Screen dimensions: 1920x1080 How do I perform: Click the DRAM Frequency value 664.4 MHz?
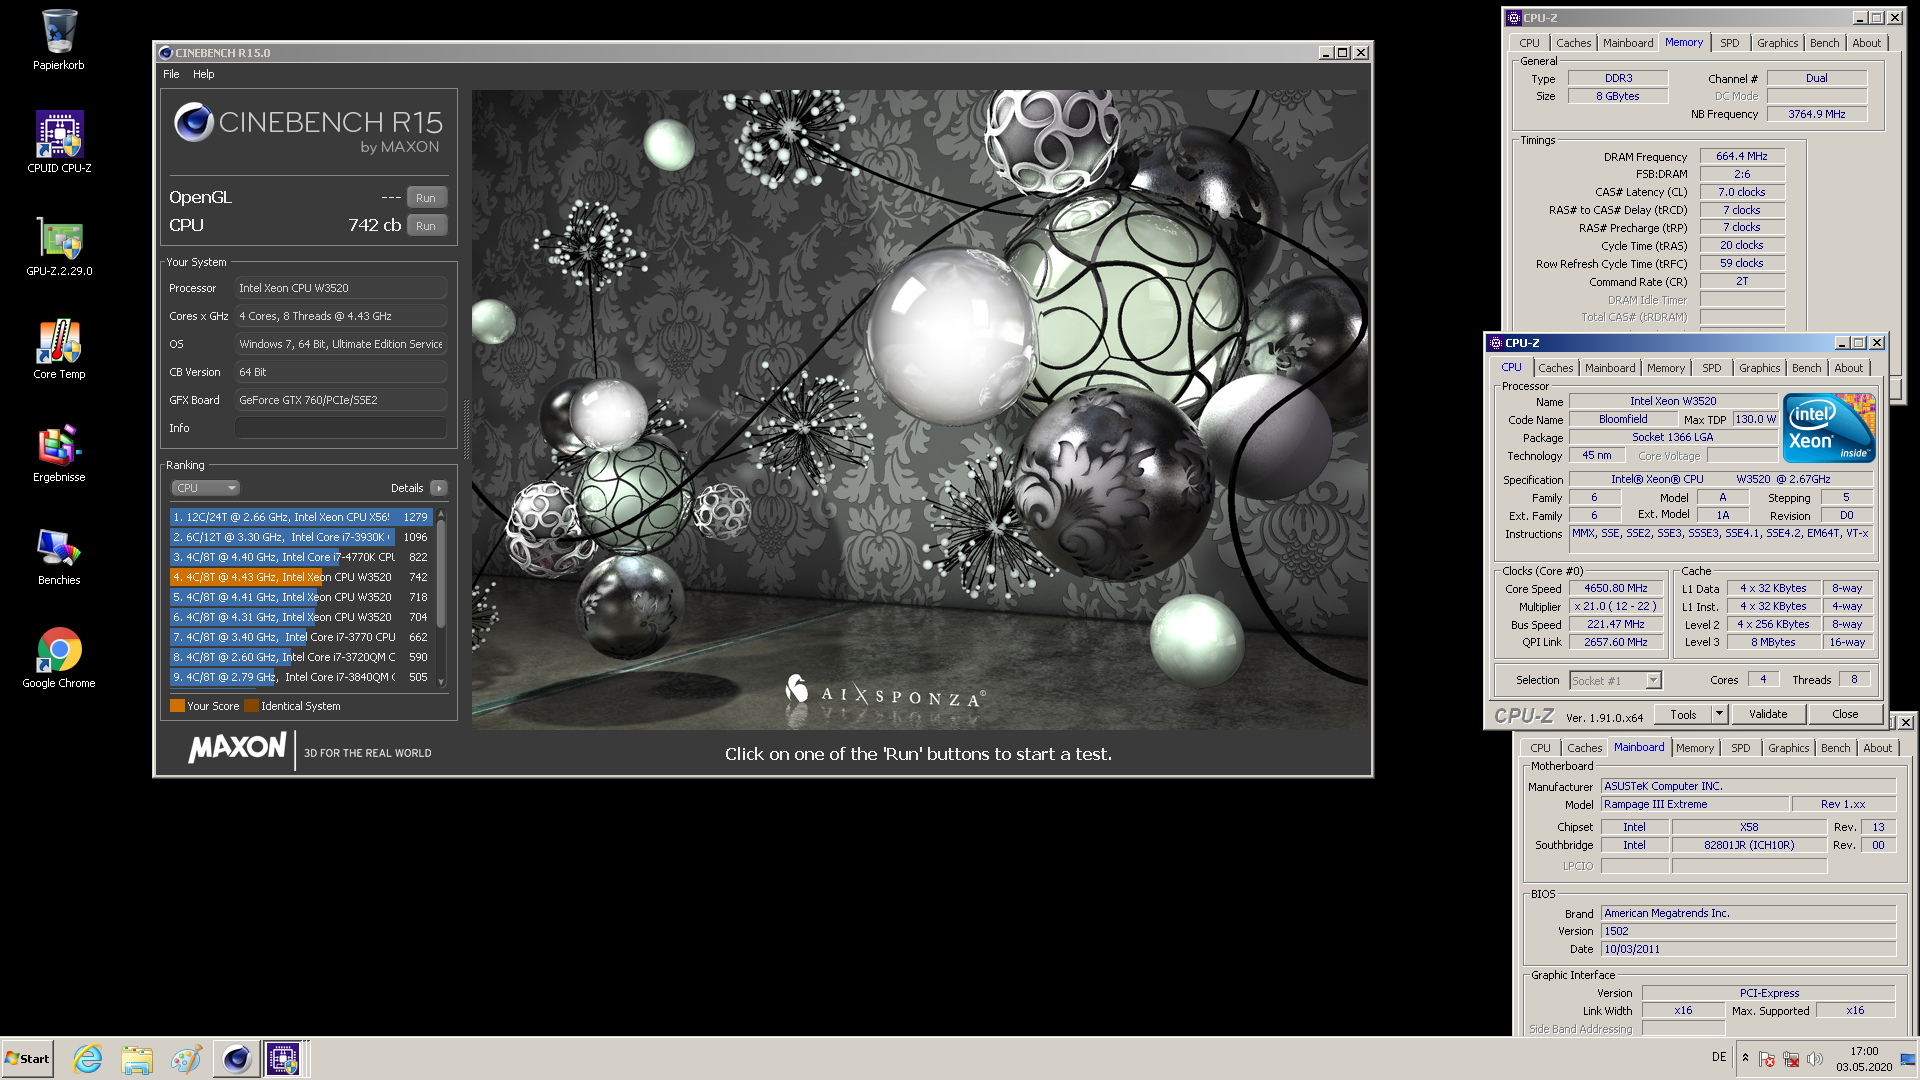[x=1741, y=157]
